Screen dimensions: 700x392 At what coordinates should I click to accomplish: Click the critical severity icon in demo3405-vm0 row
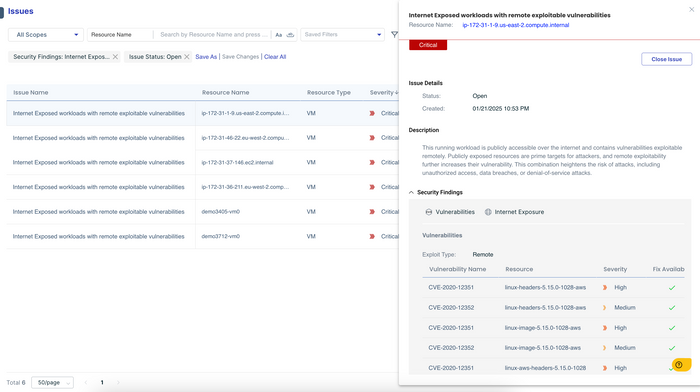(x=372, y=212)
